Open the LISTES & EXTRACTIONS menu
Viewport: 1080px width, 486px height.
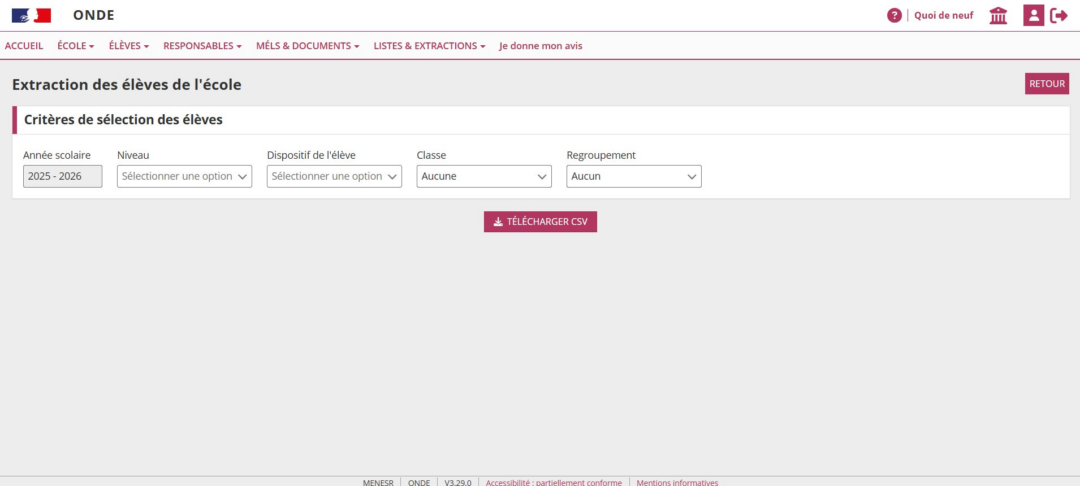(430, 46)
